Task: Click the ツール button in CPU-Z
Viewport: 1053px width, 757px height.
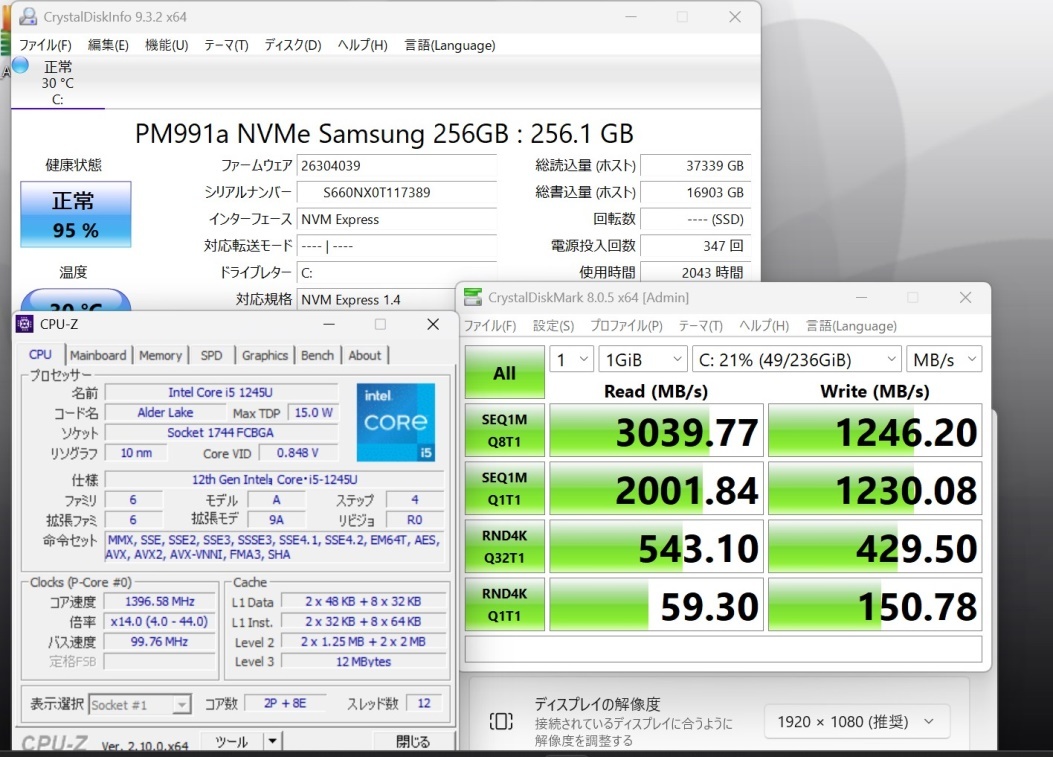Action: [232, 742]
